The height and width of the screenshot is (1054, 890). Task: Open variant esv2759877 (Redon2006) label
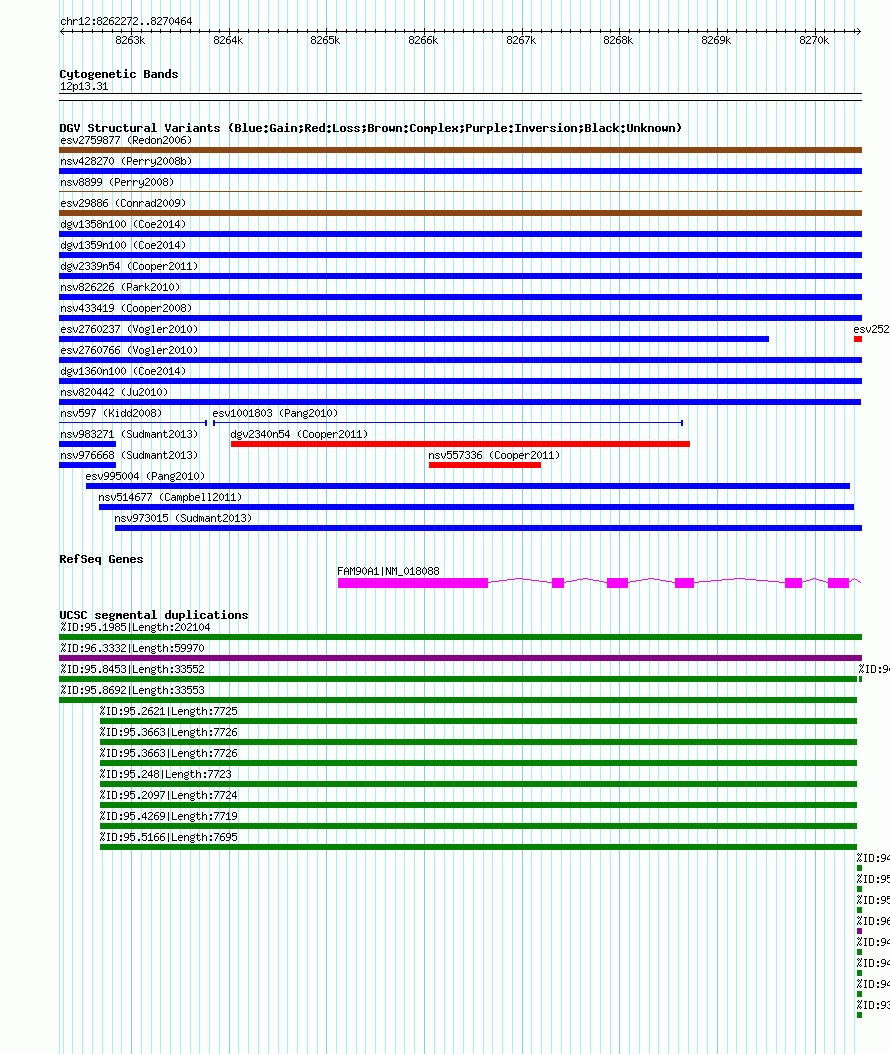126,140
